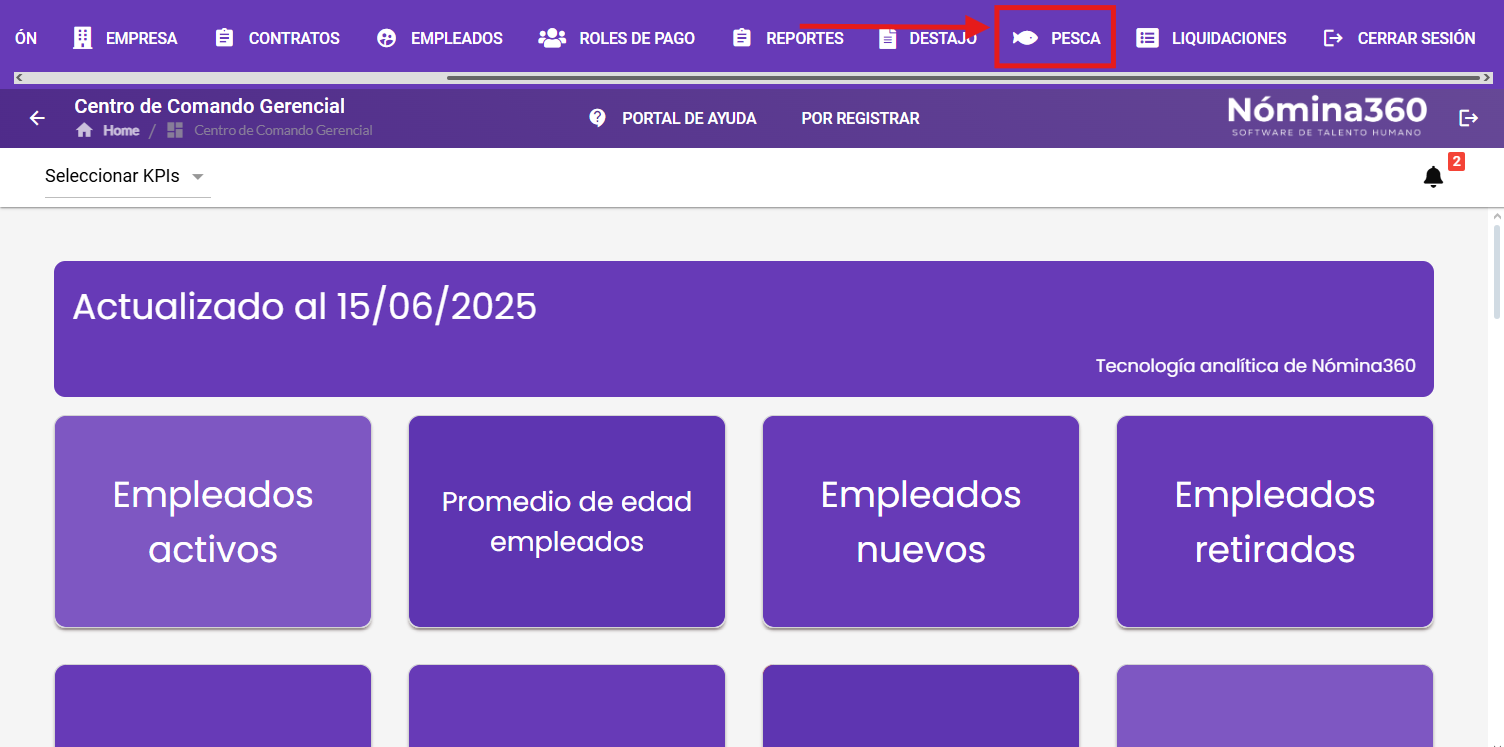Click the Empresa building icon
The width and height of the screenshot is (1504, 747).
pyautogui.click(x=83, y=38)
